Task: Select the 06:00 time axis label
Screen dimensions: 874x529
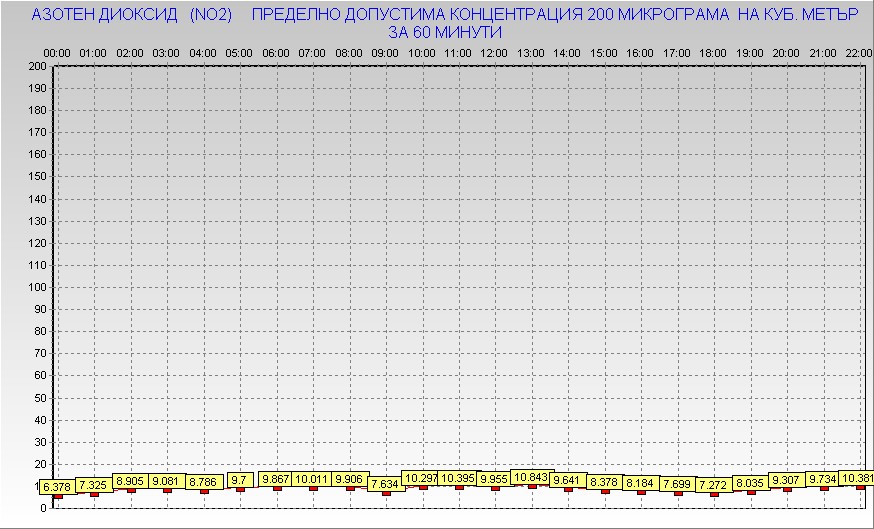Action: [276, 53]
